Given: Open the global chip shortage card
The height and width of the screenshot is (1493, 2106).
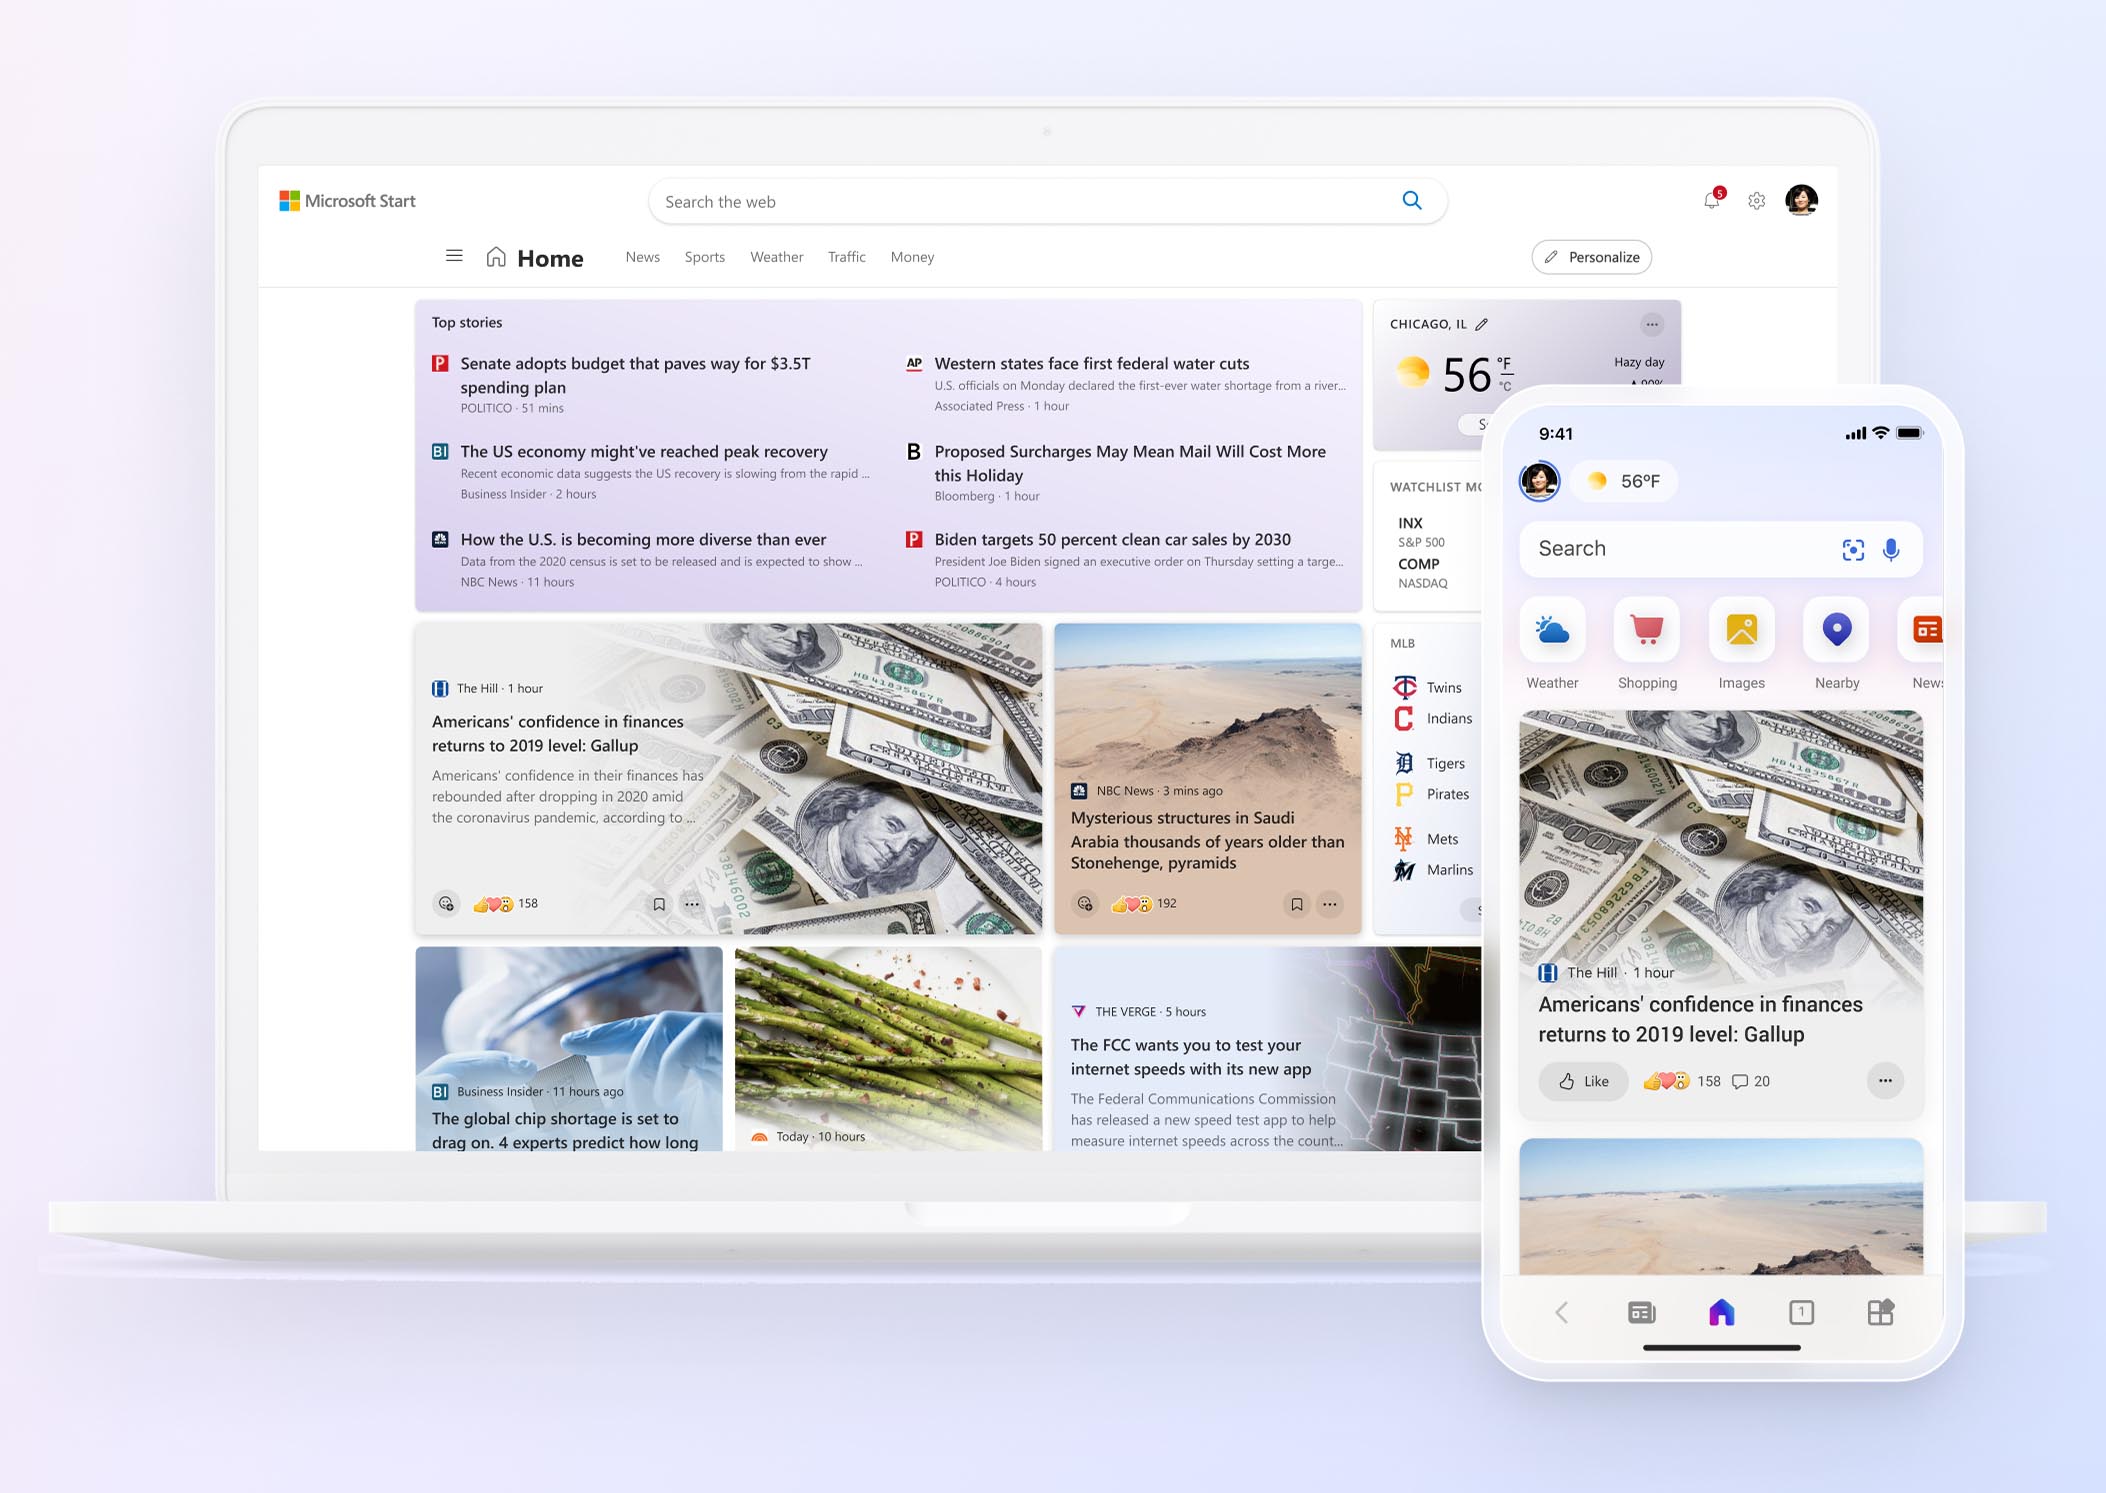Looking at the screenshot, I should (569, 1049).
